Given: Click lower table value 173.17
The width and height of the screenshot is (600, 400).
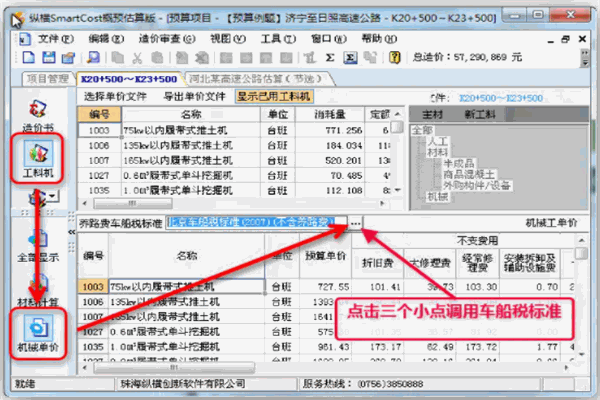Looking at the screenshot, I should point(385,347).
